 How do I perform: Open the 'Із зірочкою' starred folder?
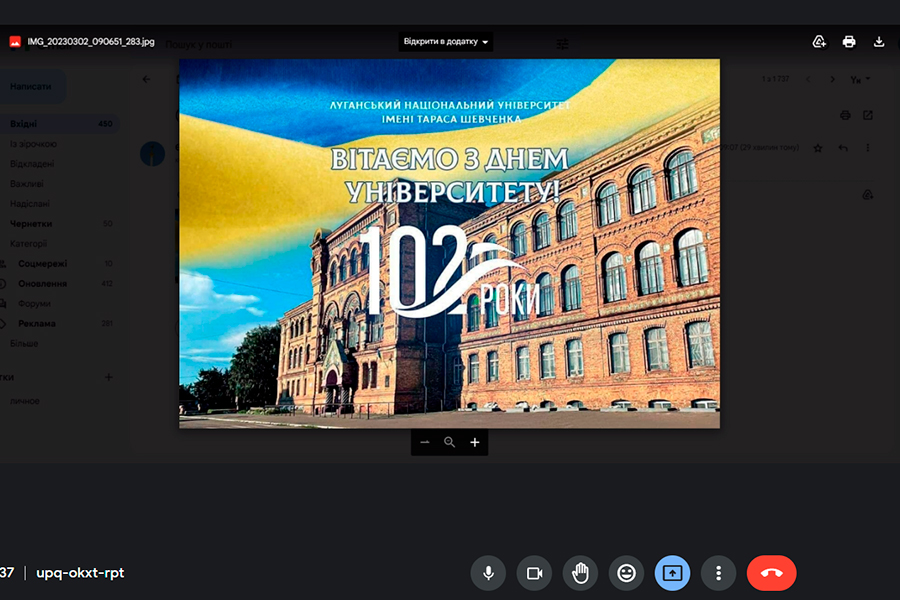[x=33, y=144]
